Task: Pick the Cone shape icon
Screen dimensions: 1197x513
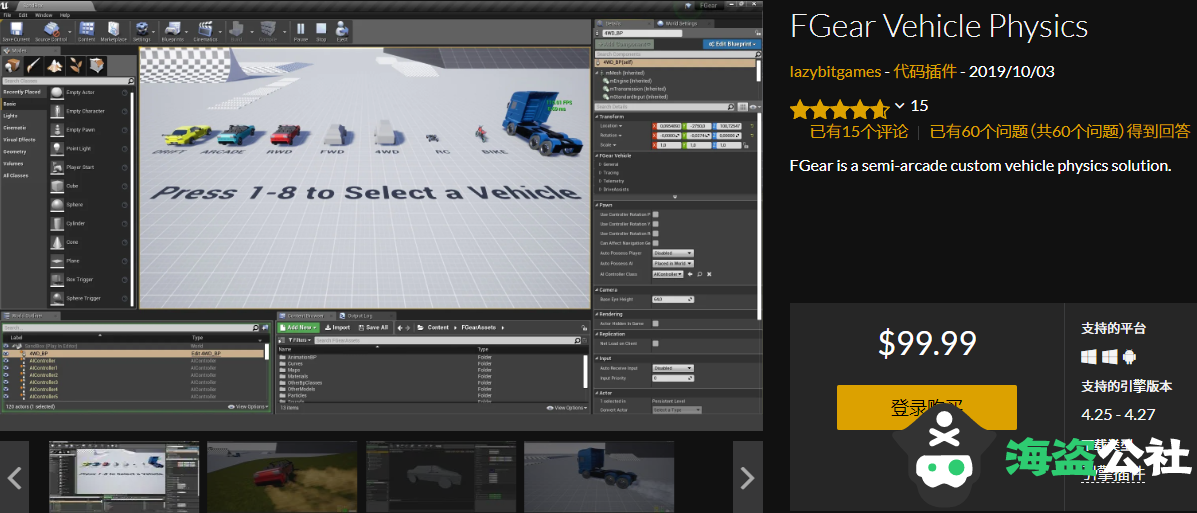Action: 57,242
